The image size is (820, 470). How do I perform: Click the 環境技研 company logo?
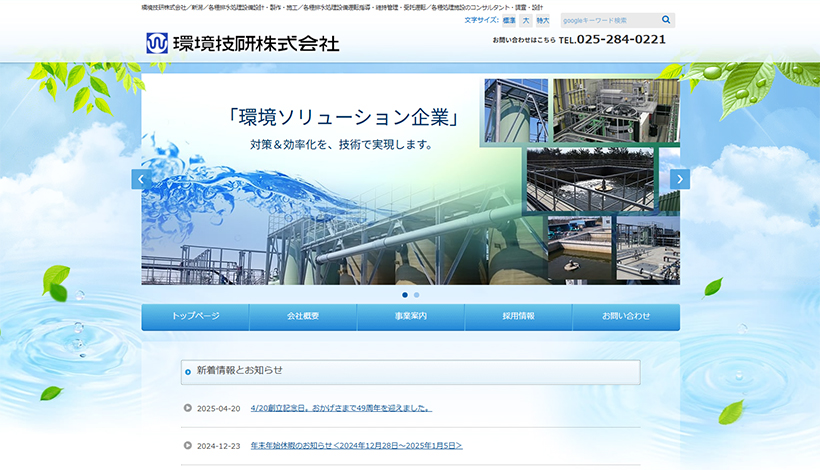pyautogui.click(x=243, y=43)
